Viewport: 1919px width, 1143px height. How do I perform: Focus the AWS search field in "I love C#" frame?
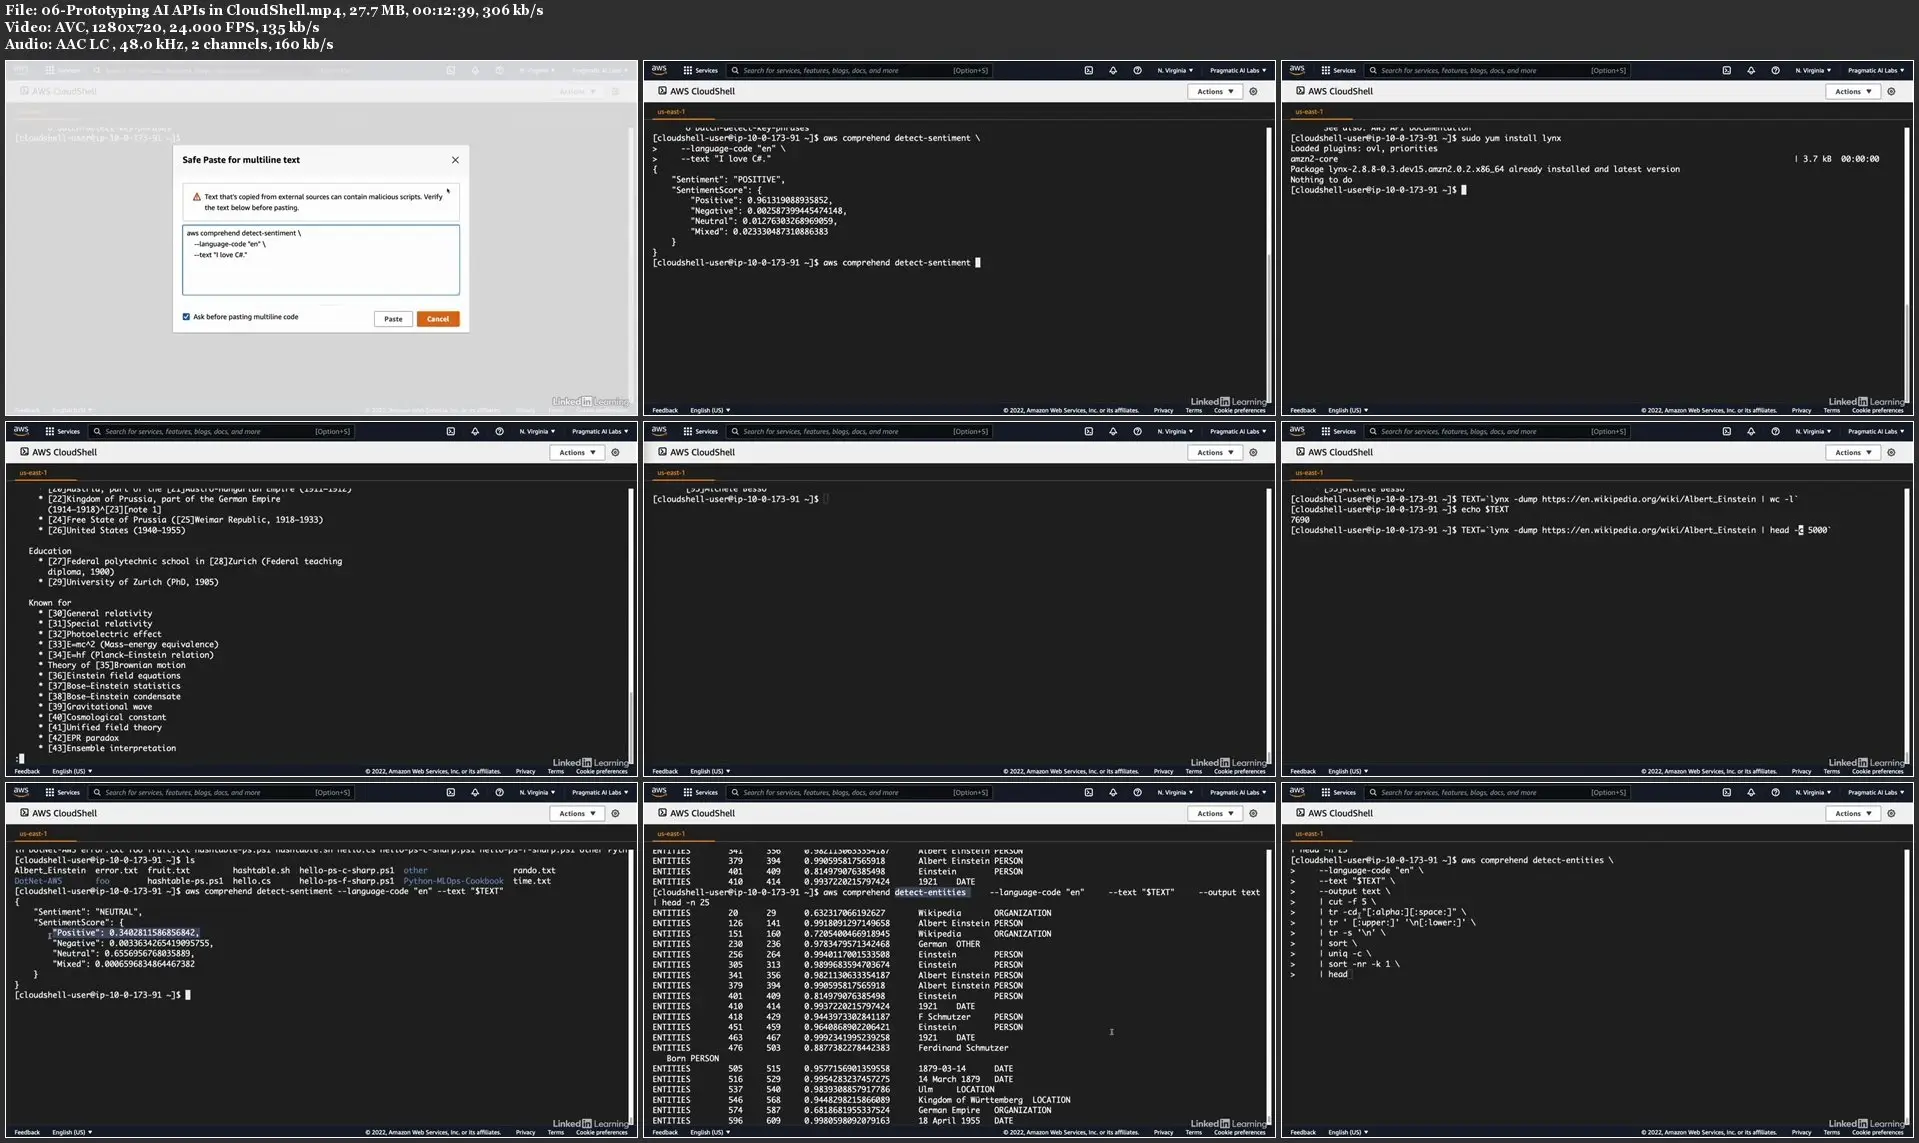(x=860, y=70)
